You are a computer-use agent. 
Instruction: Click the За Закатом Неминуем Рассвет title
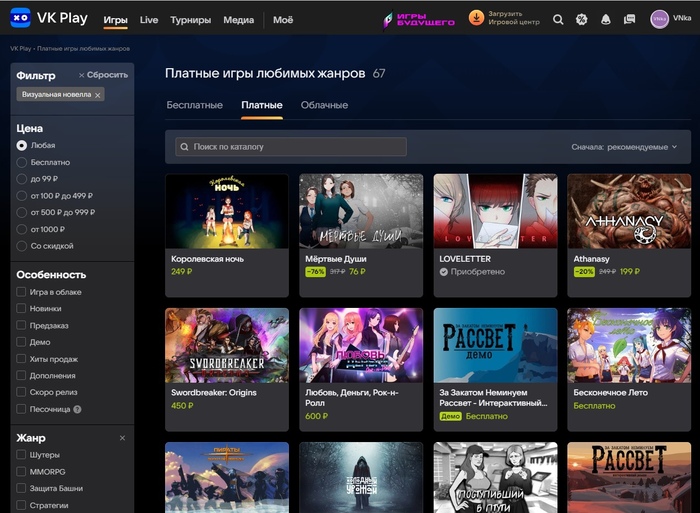493,398
